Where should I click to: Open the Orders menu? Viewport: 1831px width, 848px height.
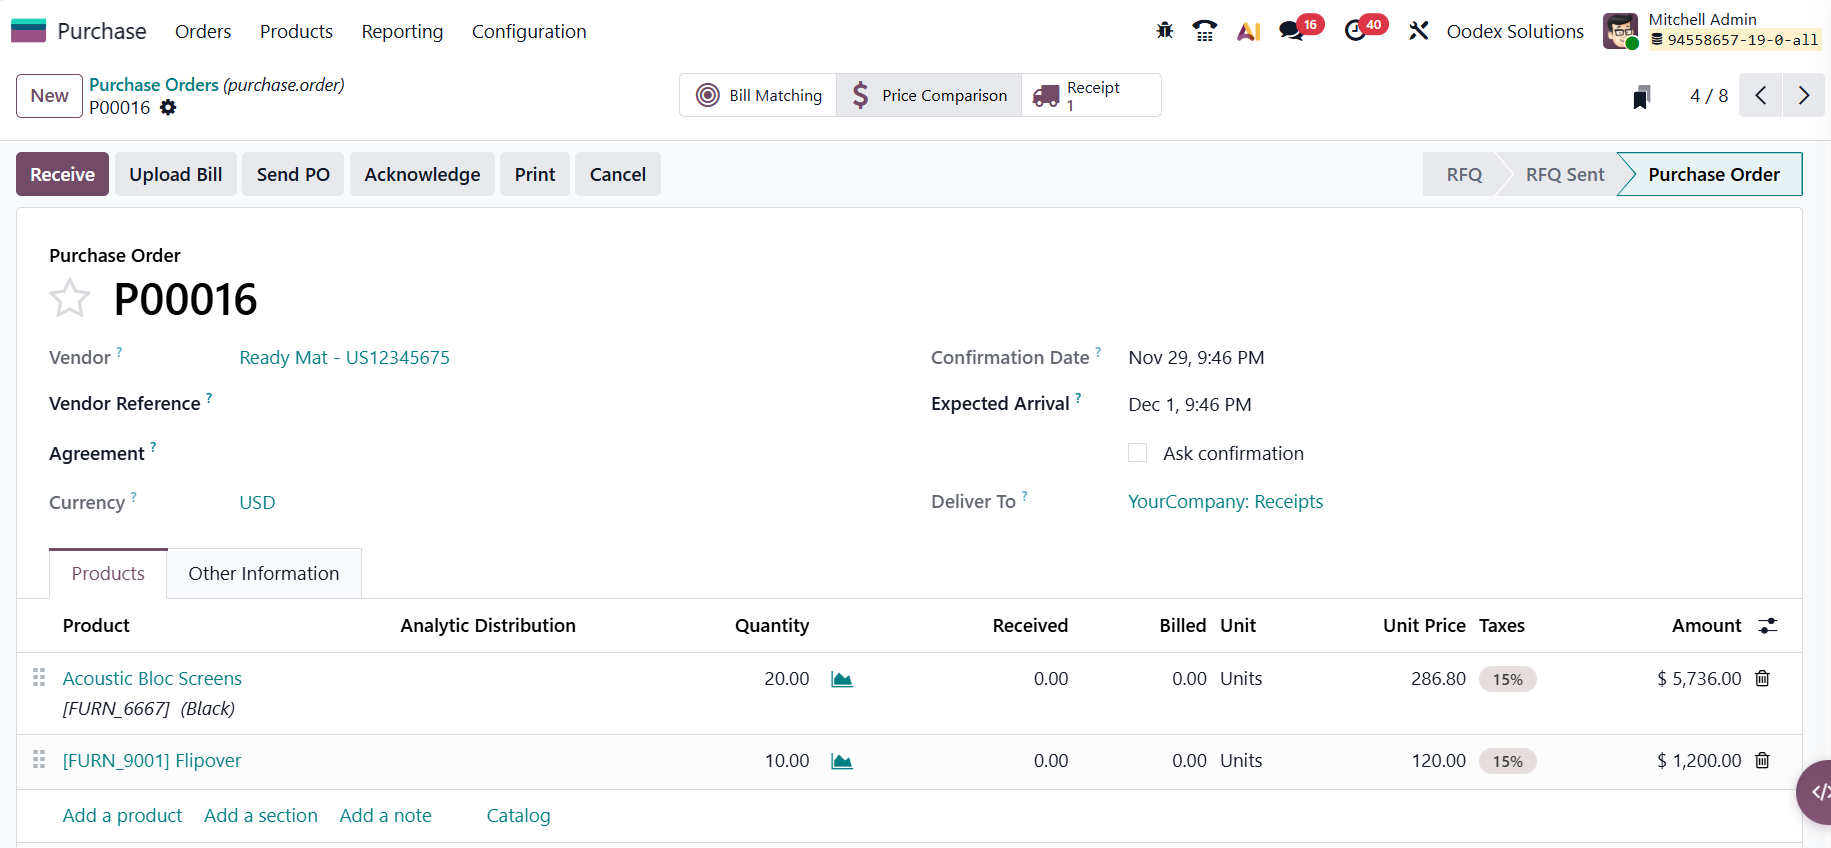click(x=203, y=32)
